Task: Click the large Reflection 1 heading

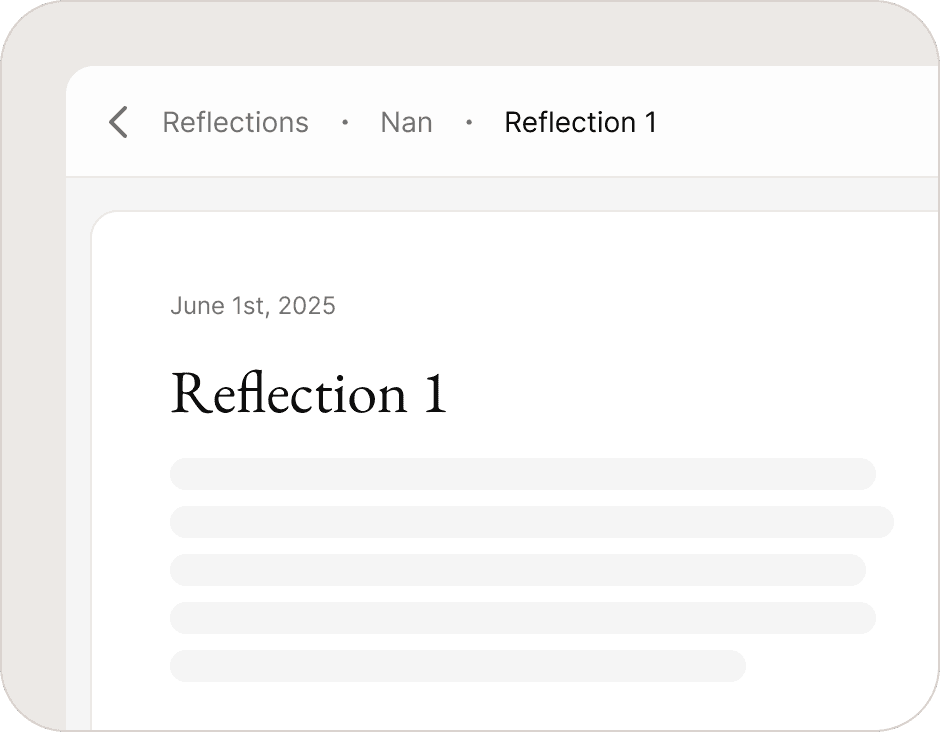Action: click(308, 393)
